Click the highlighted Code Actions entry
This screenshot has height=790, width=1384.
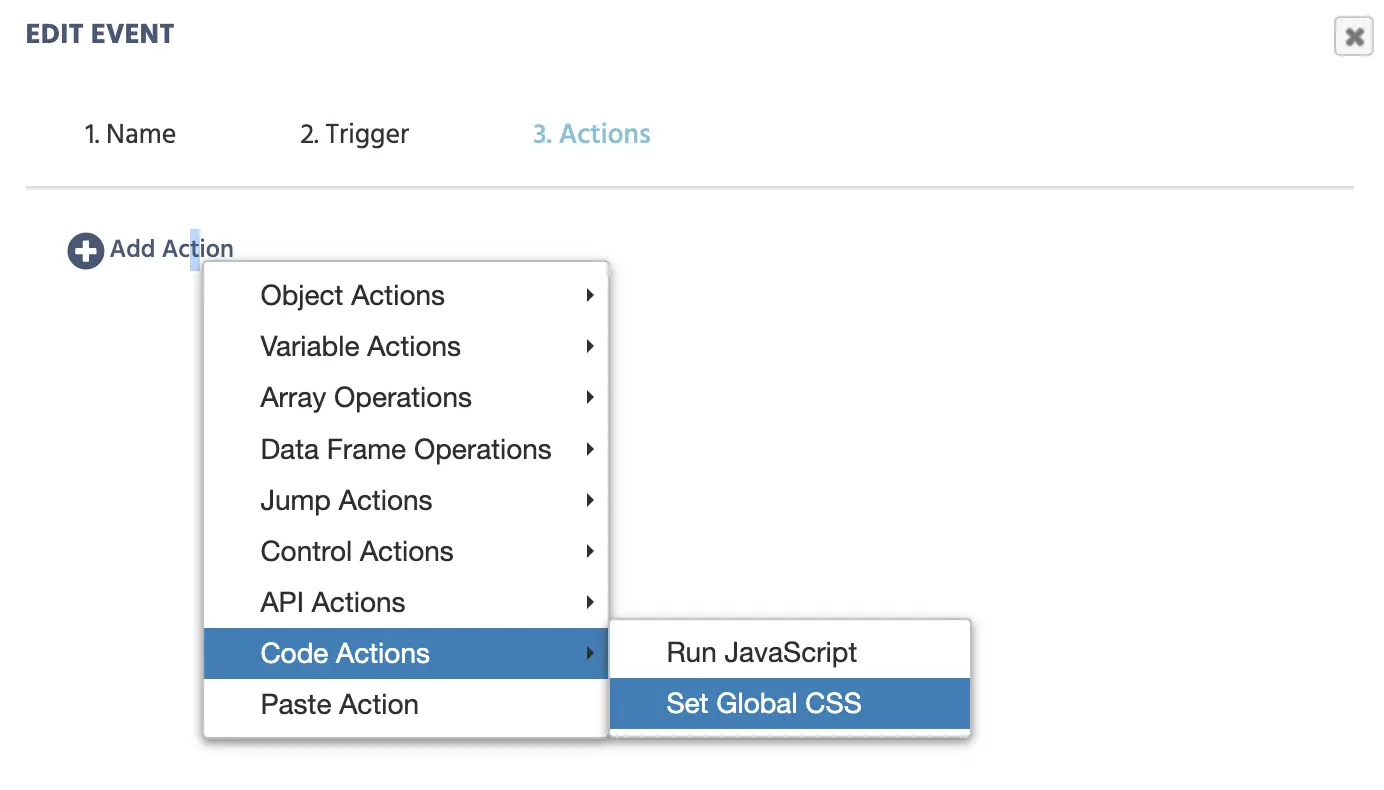[345, 654]
